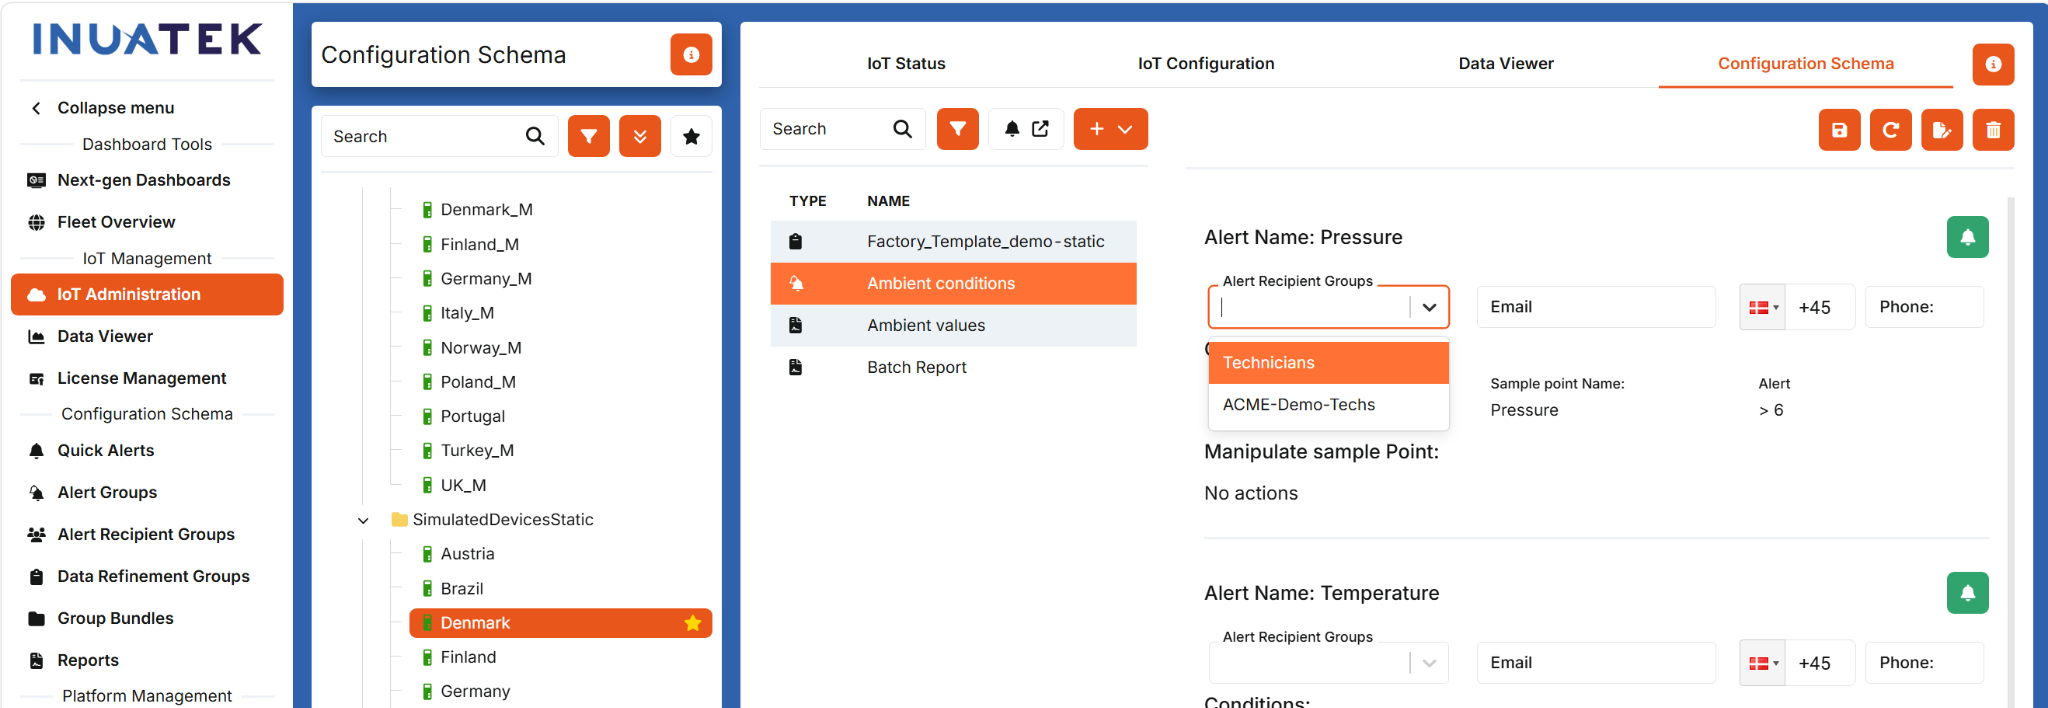Click the Pressure alert Email field
This screenshot has width=2048, height=708.
1597,307
